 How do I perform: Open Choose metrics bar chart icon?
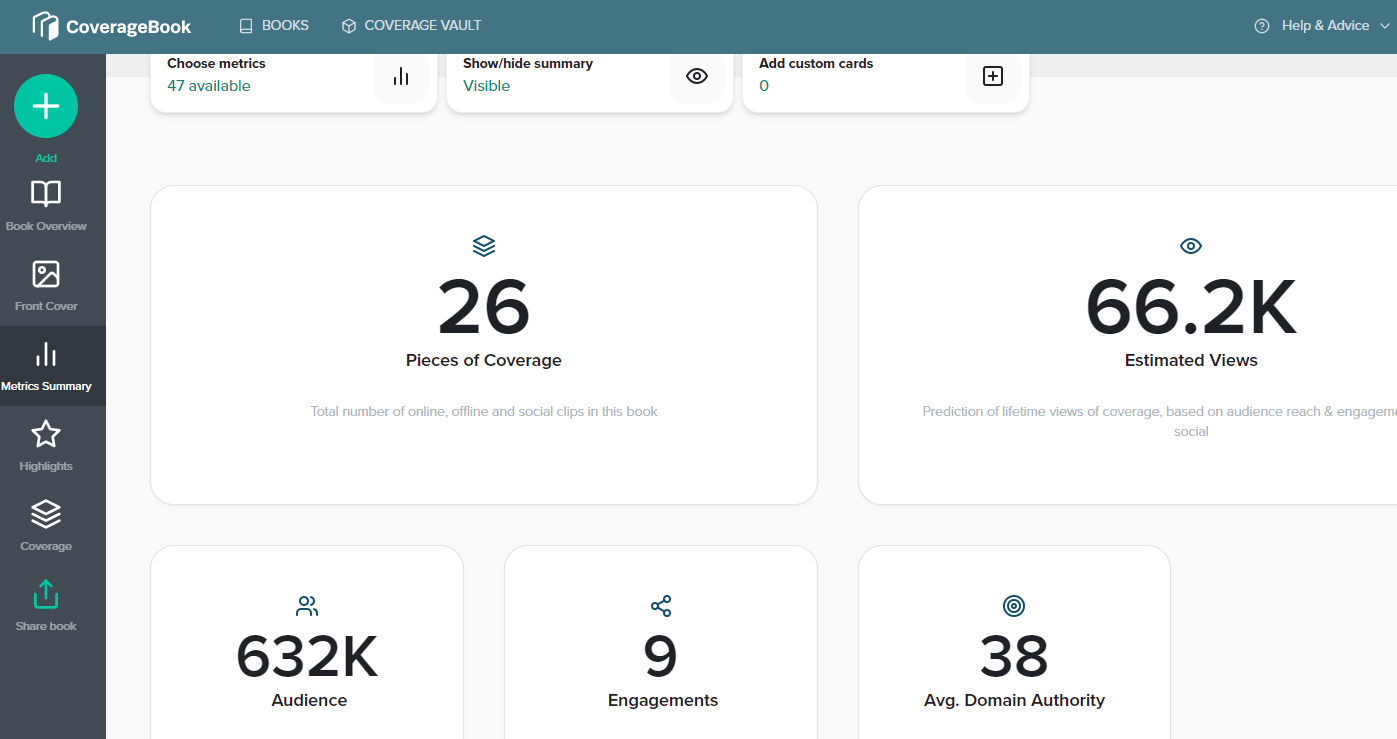click(401, 76)
